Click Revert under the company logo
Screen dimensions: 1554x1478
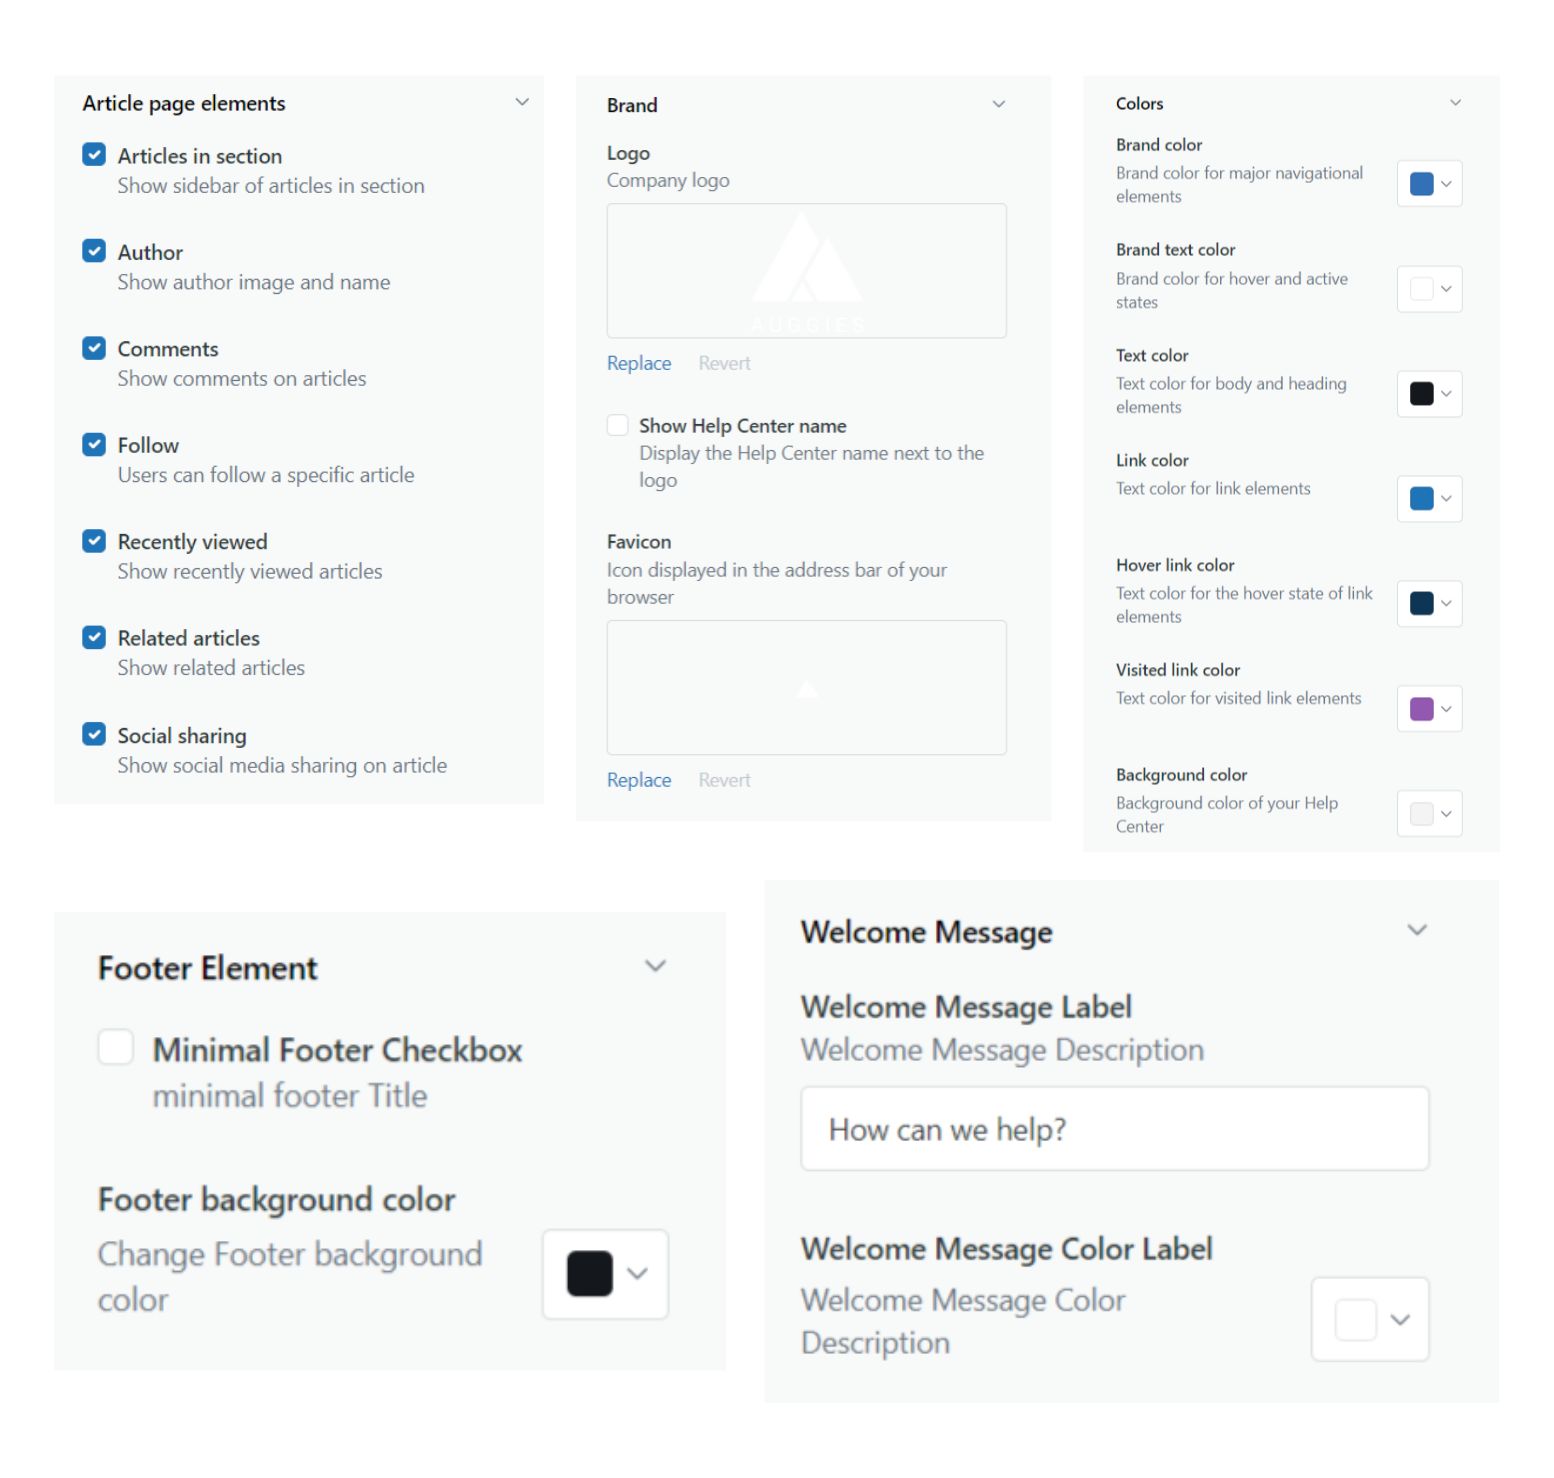pos(724,363)
